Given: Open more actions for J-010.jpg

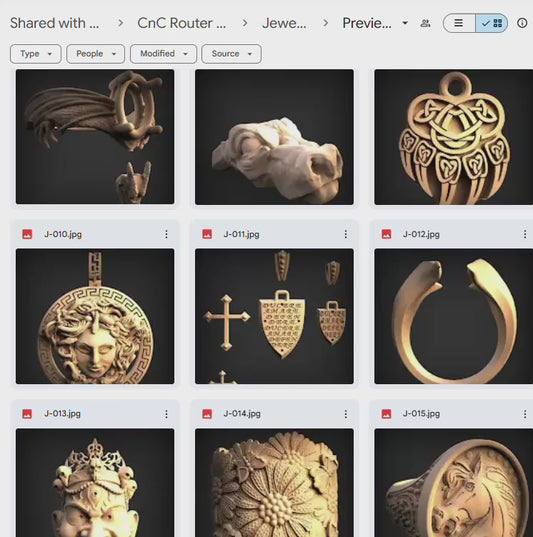Looking at the screenshot, I should click(x=166, y=234).
